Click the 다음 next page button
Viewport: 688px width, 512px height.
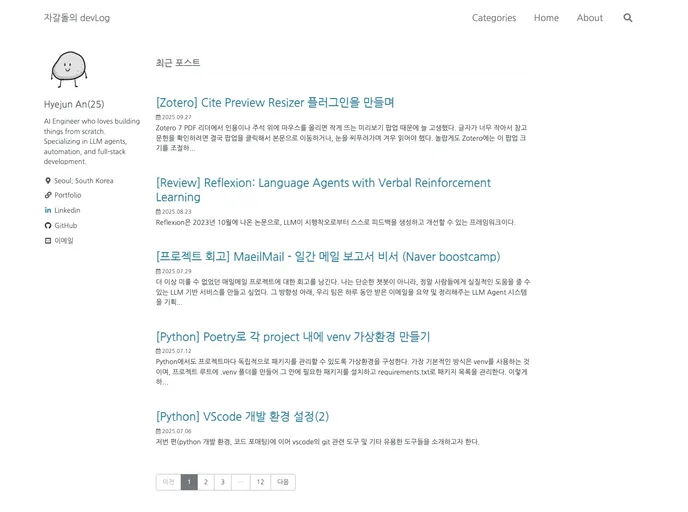pyautogui.click(x=283, y=482)
